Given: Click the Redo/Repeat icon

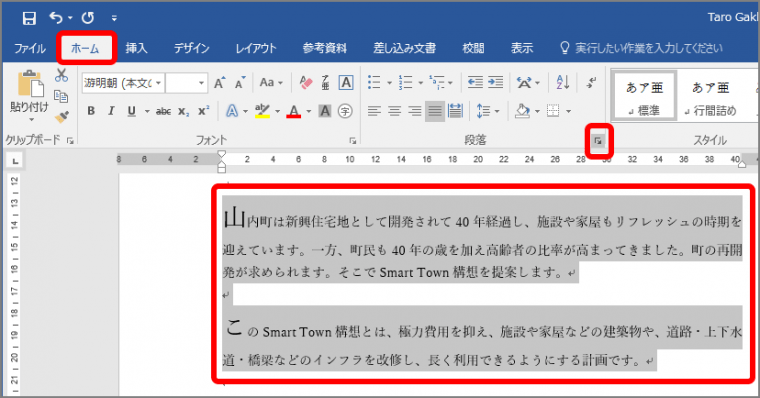Looking at the screenshot, I should point(88,18).
